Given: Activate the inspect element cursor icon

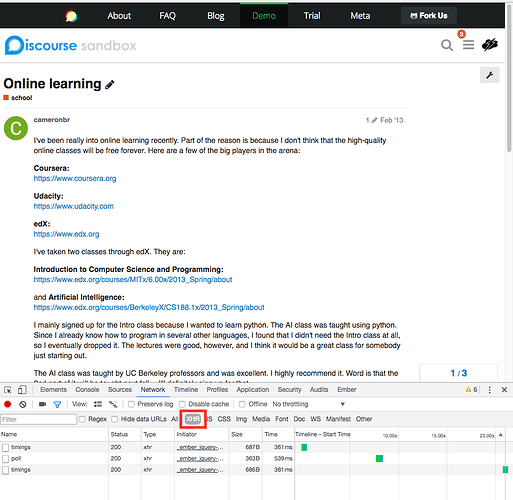Looking at the screenshot, I should 8,390.
